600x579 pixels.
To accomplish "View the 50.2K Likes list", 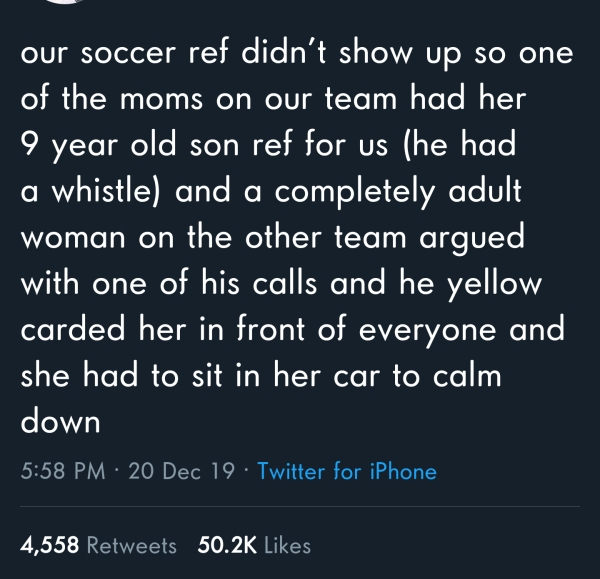I will tap(254, 545).
